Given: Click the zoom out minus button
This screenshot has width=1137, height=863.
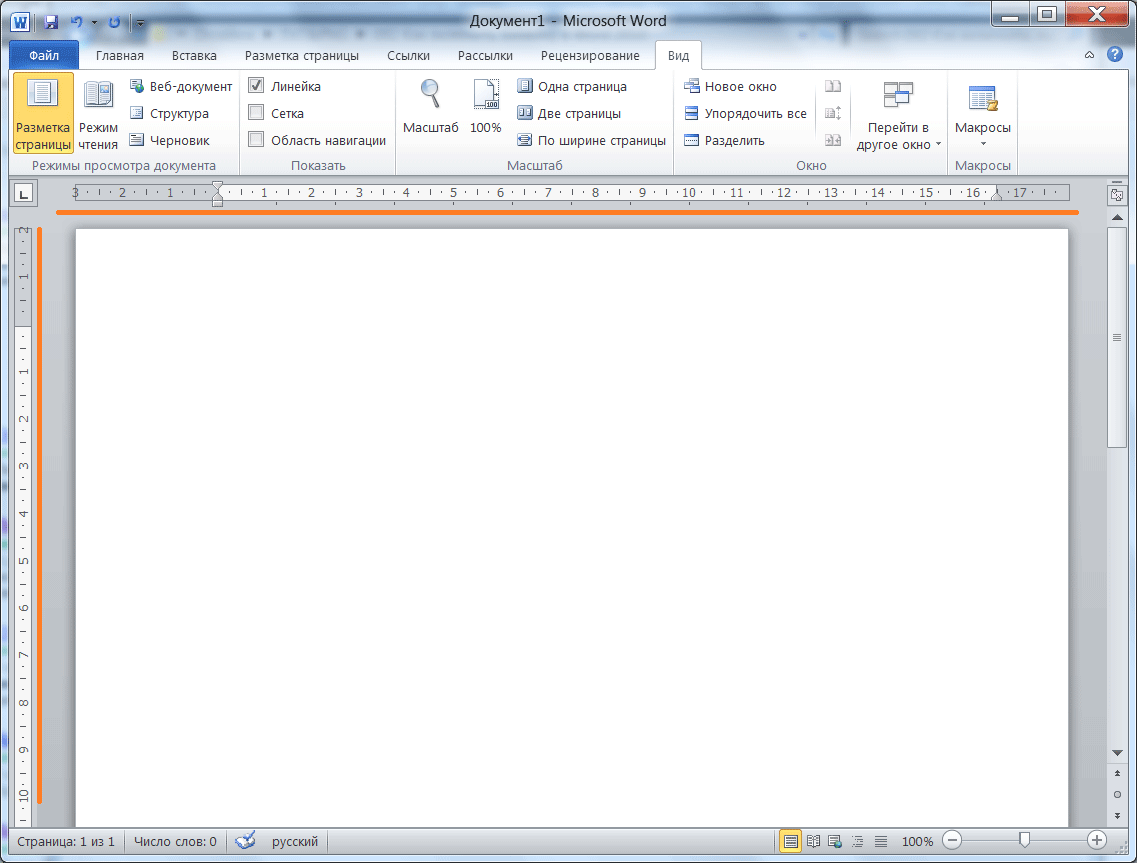Looking at the screenshot, I should tap(952, 841).
